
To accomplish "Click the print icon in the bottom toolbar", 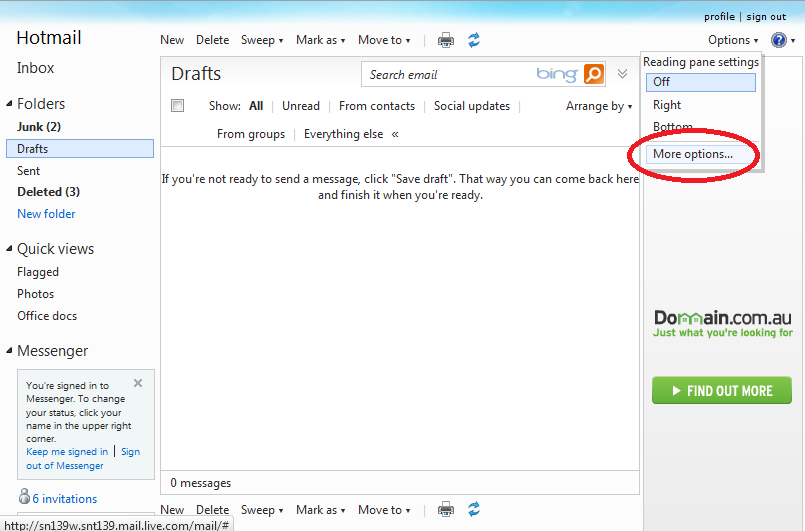I will pos(446,510).
